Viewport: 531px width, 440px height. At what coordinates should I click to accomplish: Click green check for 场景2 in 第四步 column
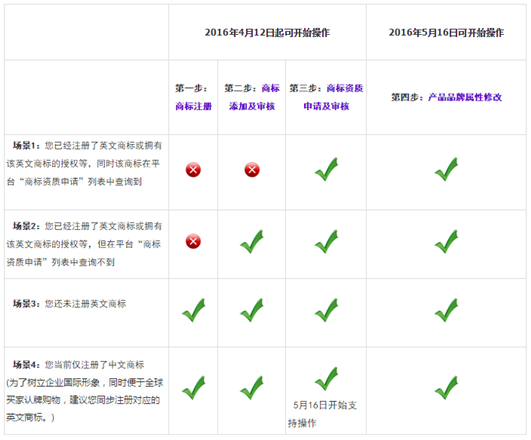(x=446, y=242)
